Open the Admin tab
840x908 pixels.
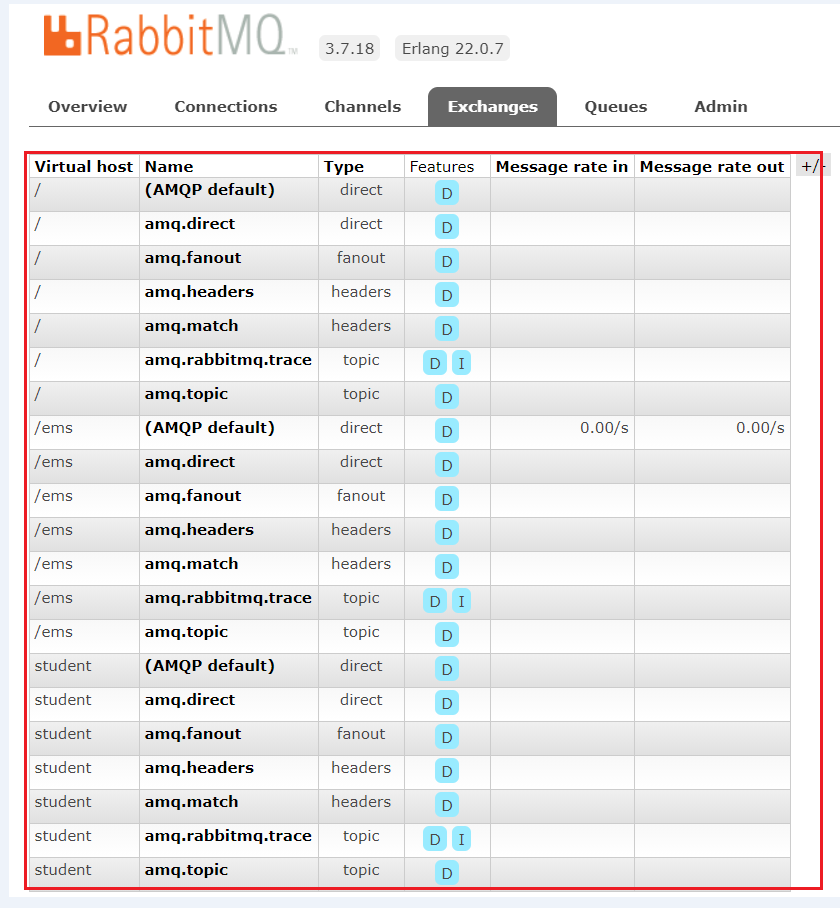721,107
